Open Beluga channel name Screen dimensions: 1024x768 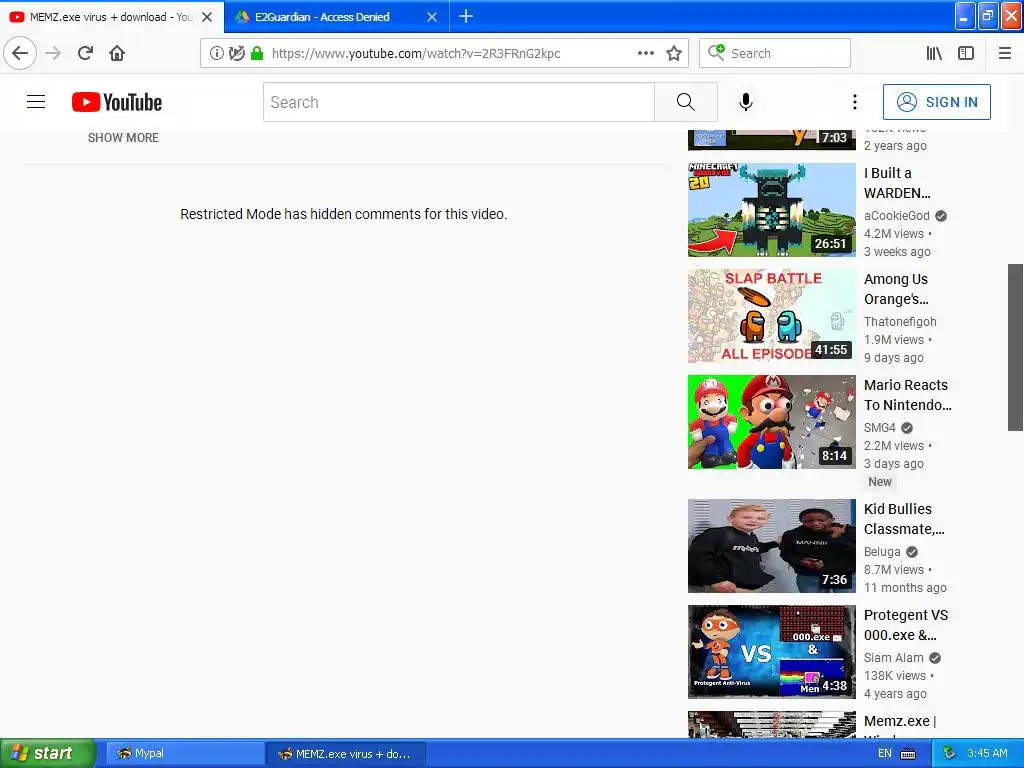(x=882, y=552)
